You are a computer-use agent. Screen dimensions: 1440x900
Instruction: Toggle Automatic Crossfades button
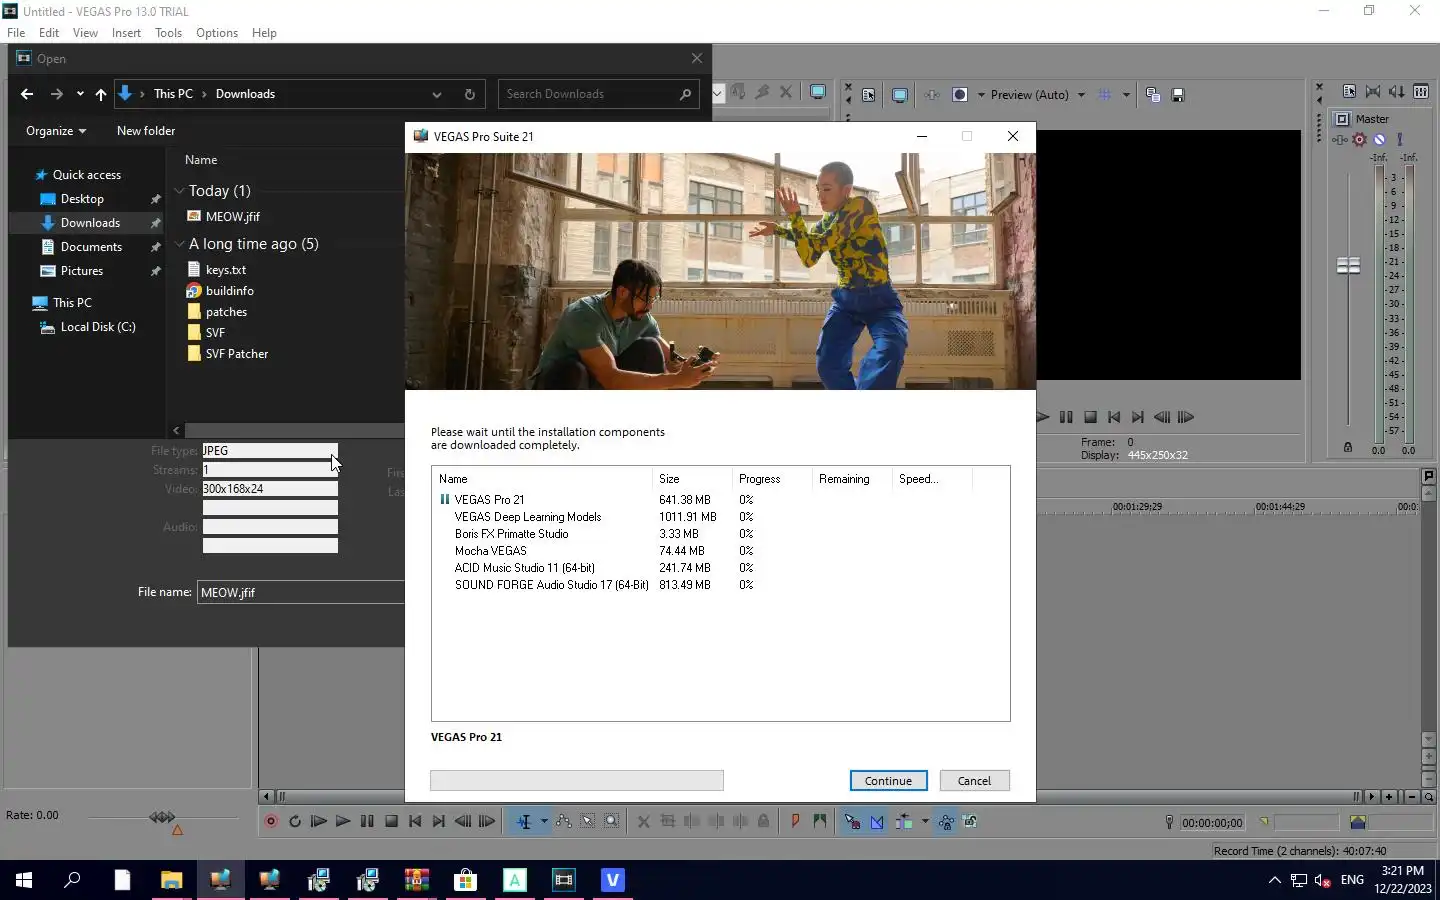(x=877, y=822)
